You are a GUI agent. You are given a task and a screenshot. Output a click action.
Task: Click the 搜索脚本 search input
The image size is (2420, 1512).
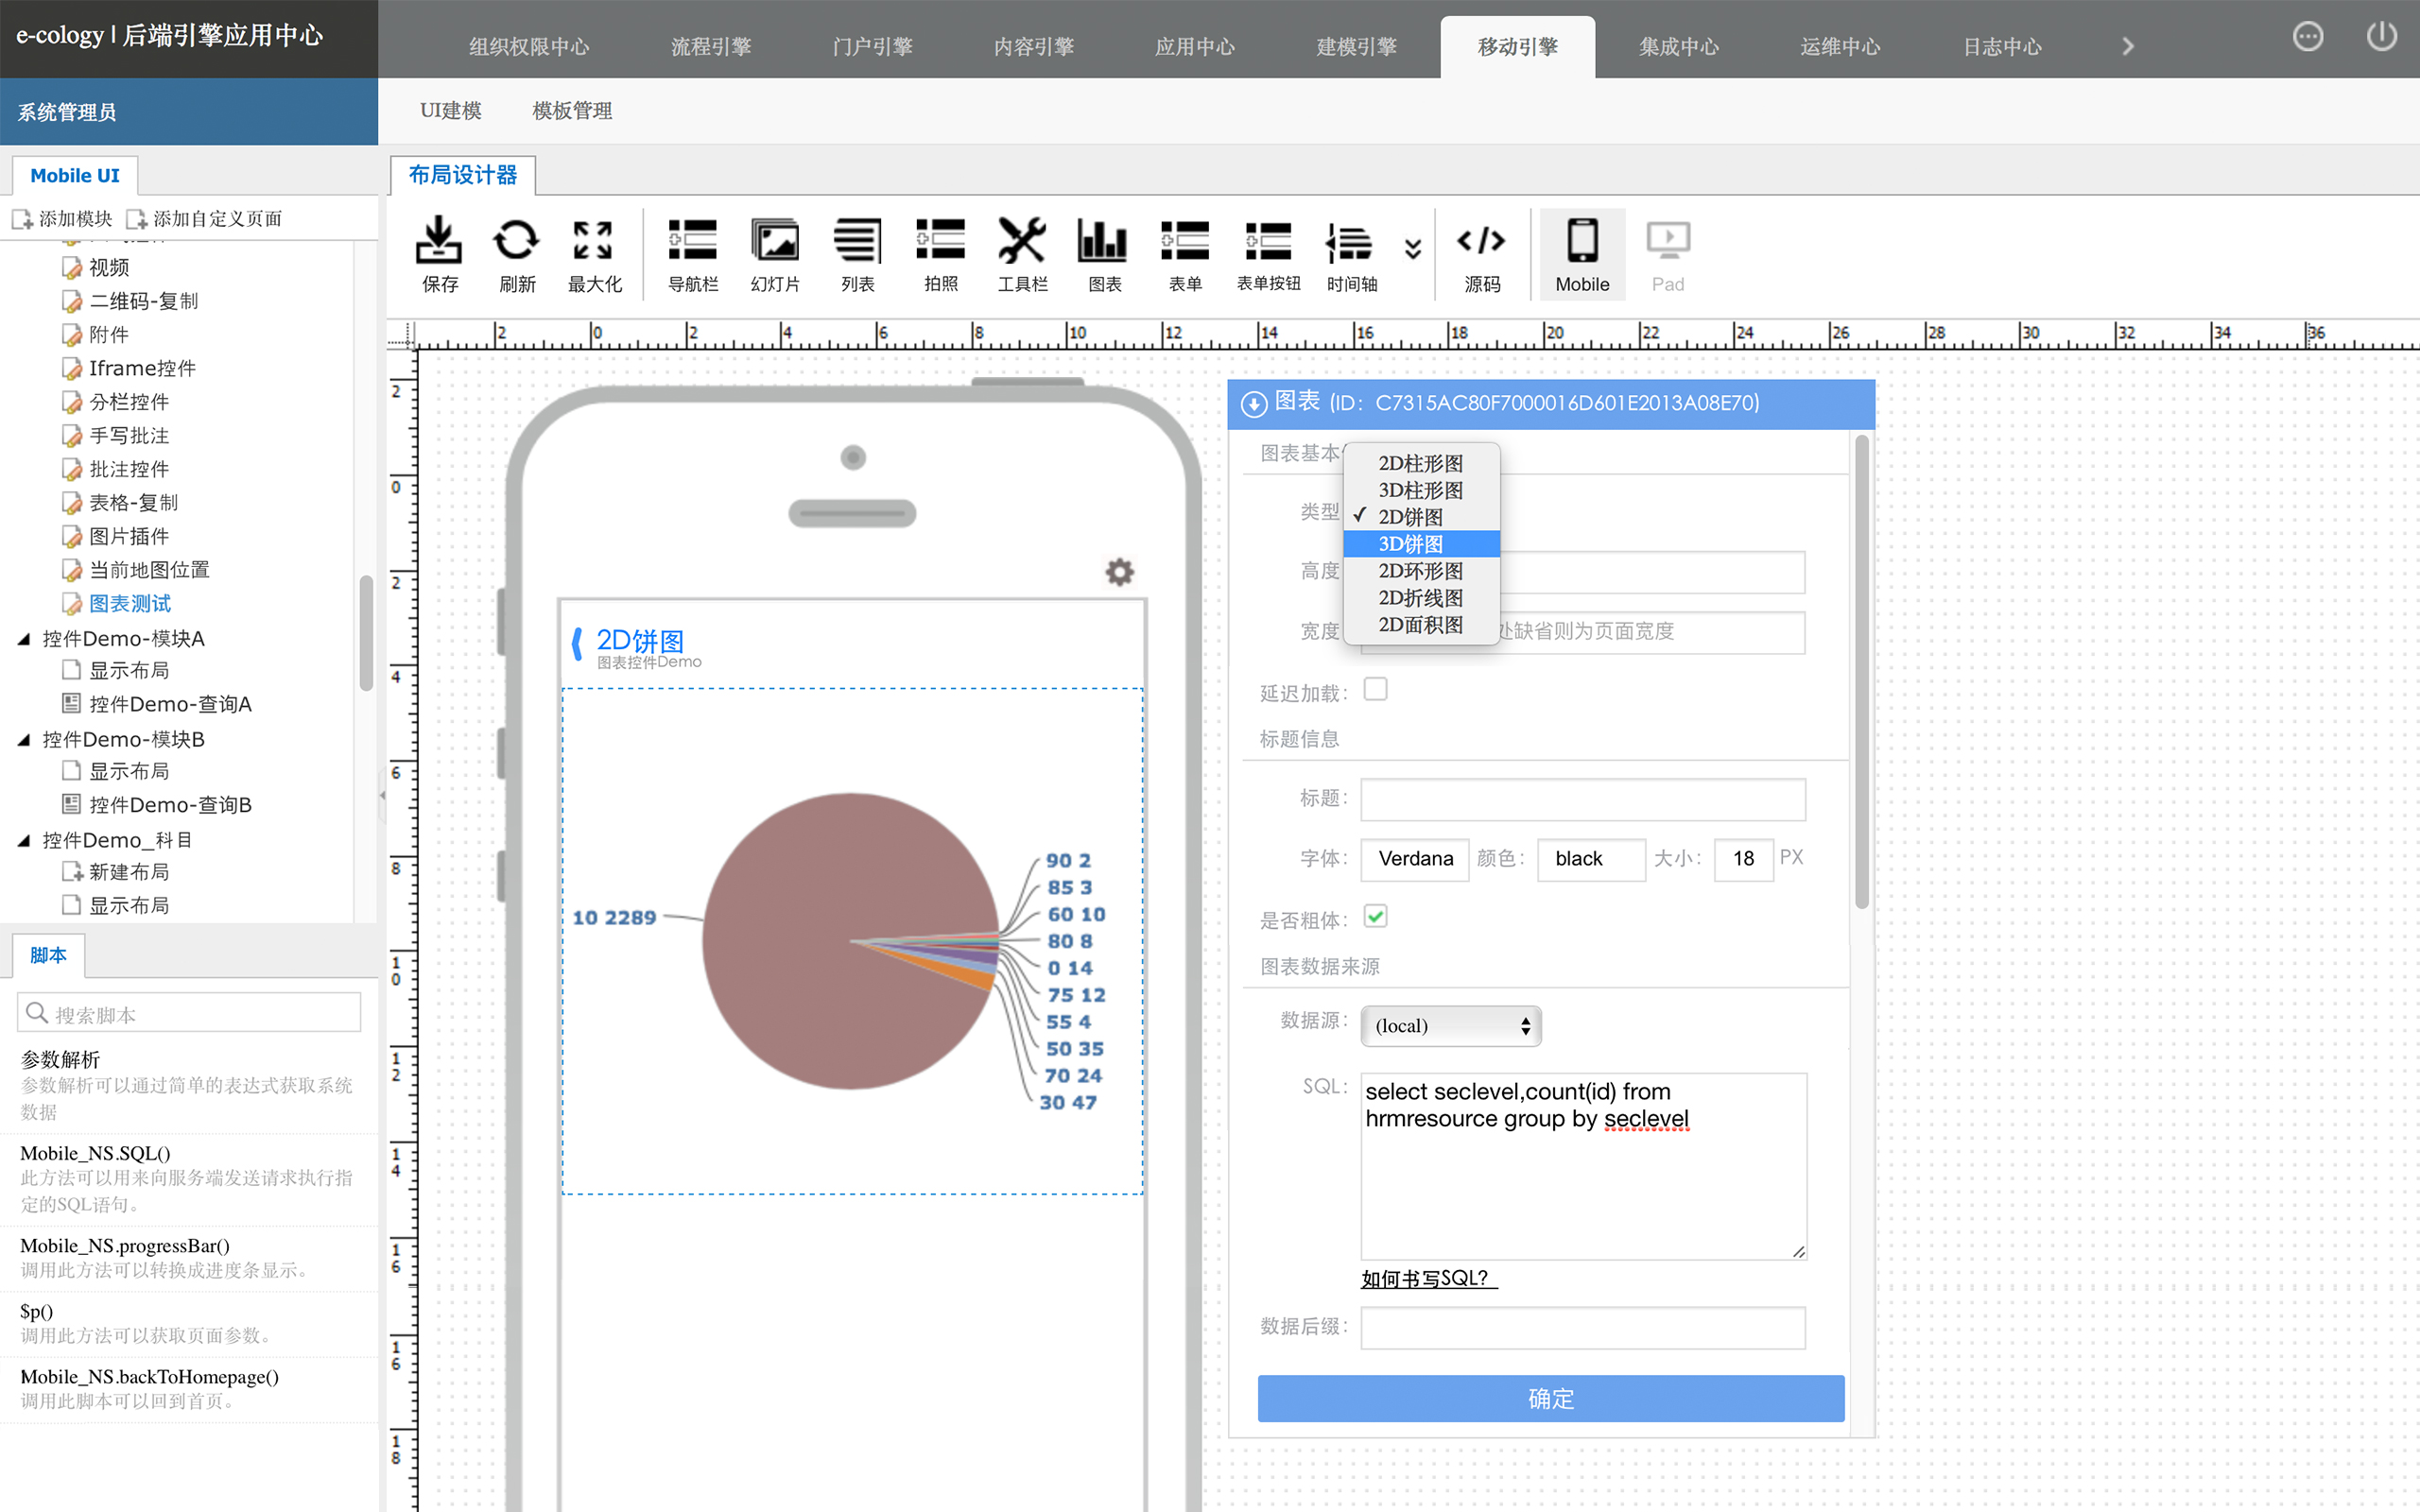click(189, 1013)
